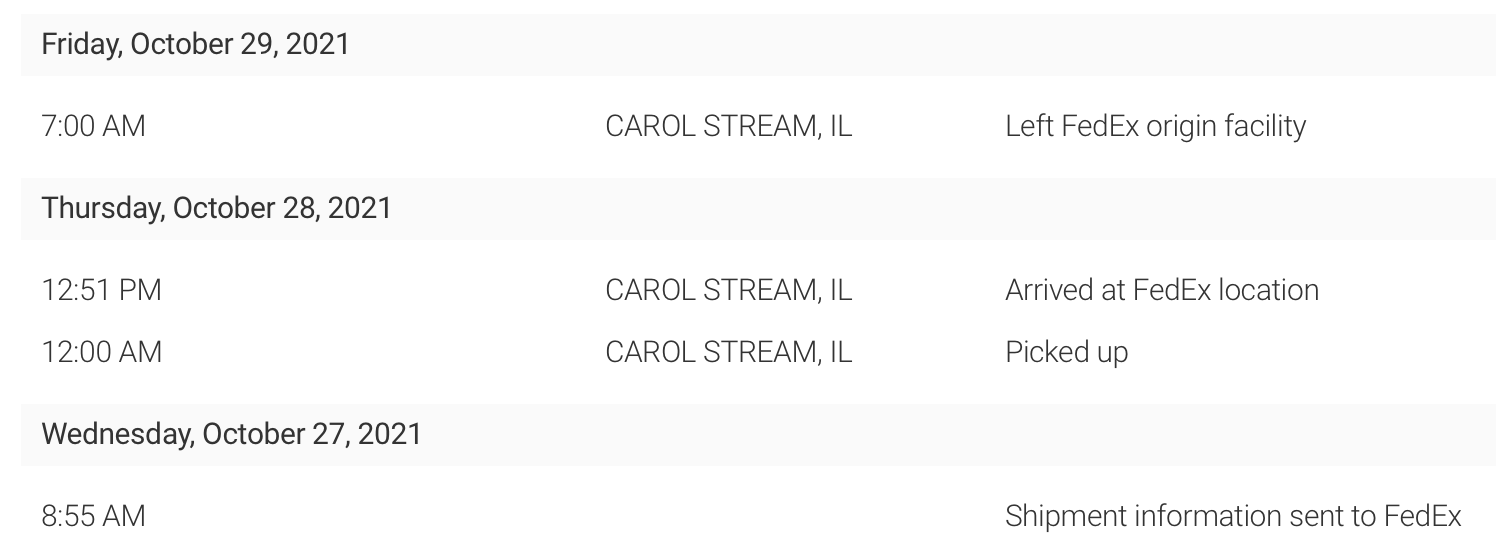Click CAROL STREAM, IL in the 7:00 AM row
This screenshot has width=1496, height=546.
(x=728, y=127)
